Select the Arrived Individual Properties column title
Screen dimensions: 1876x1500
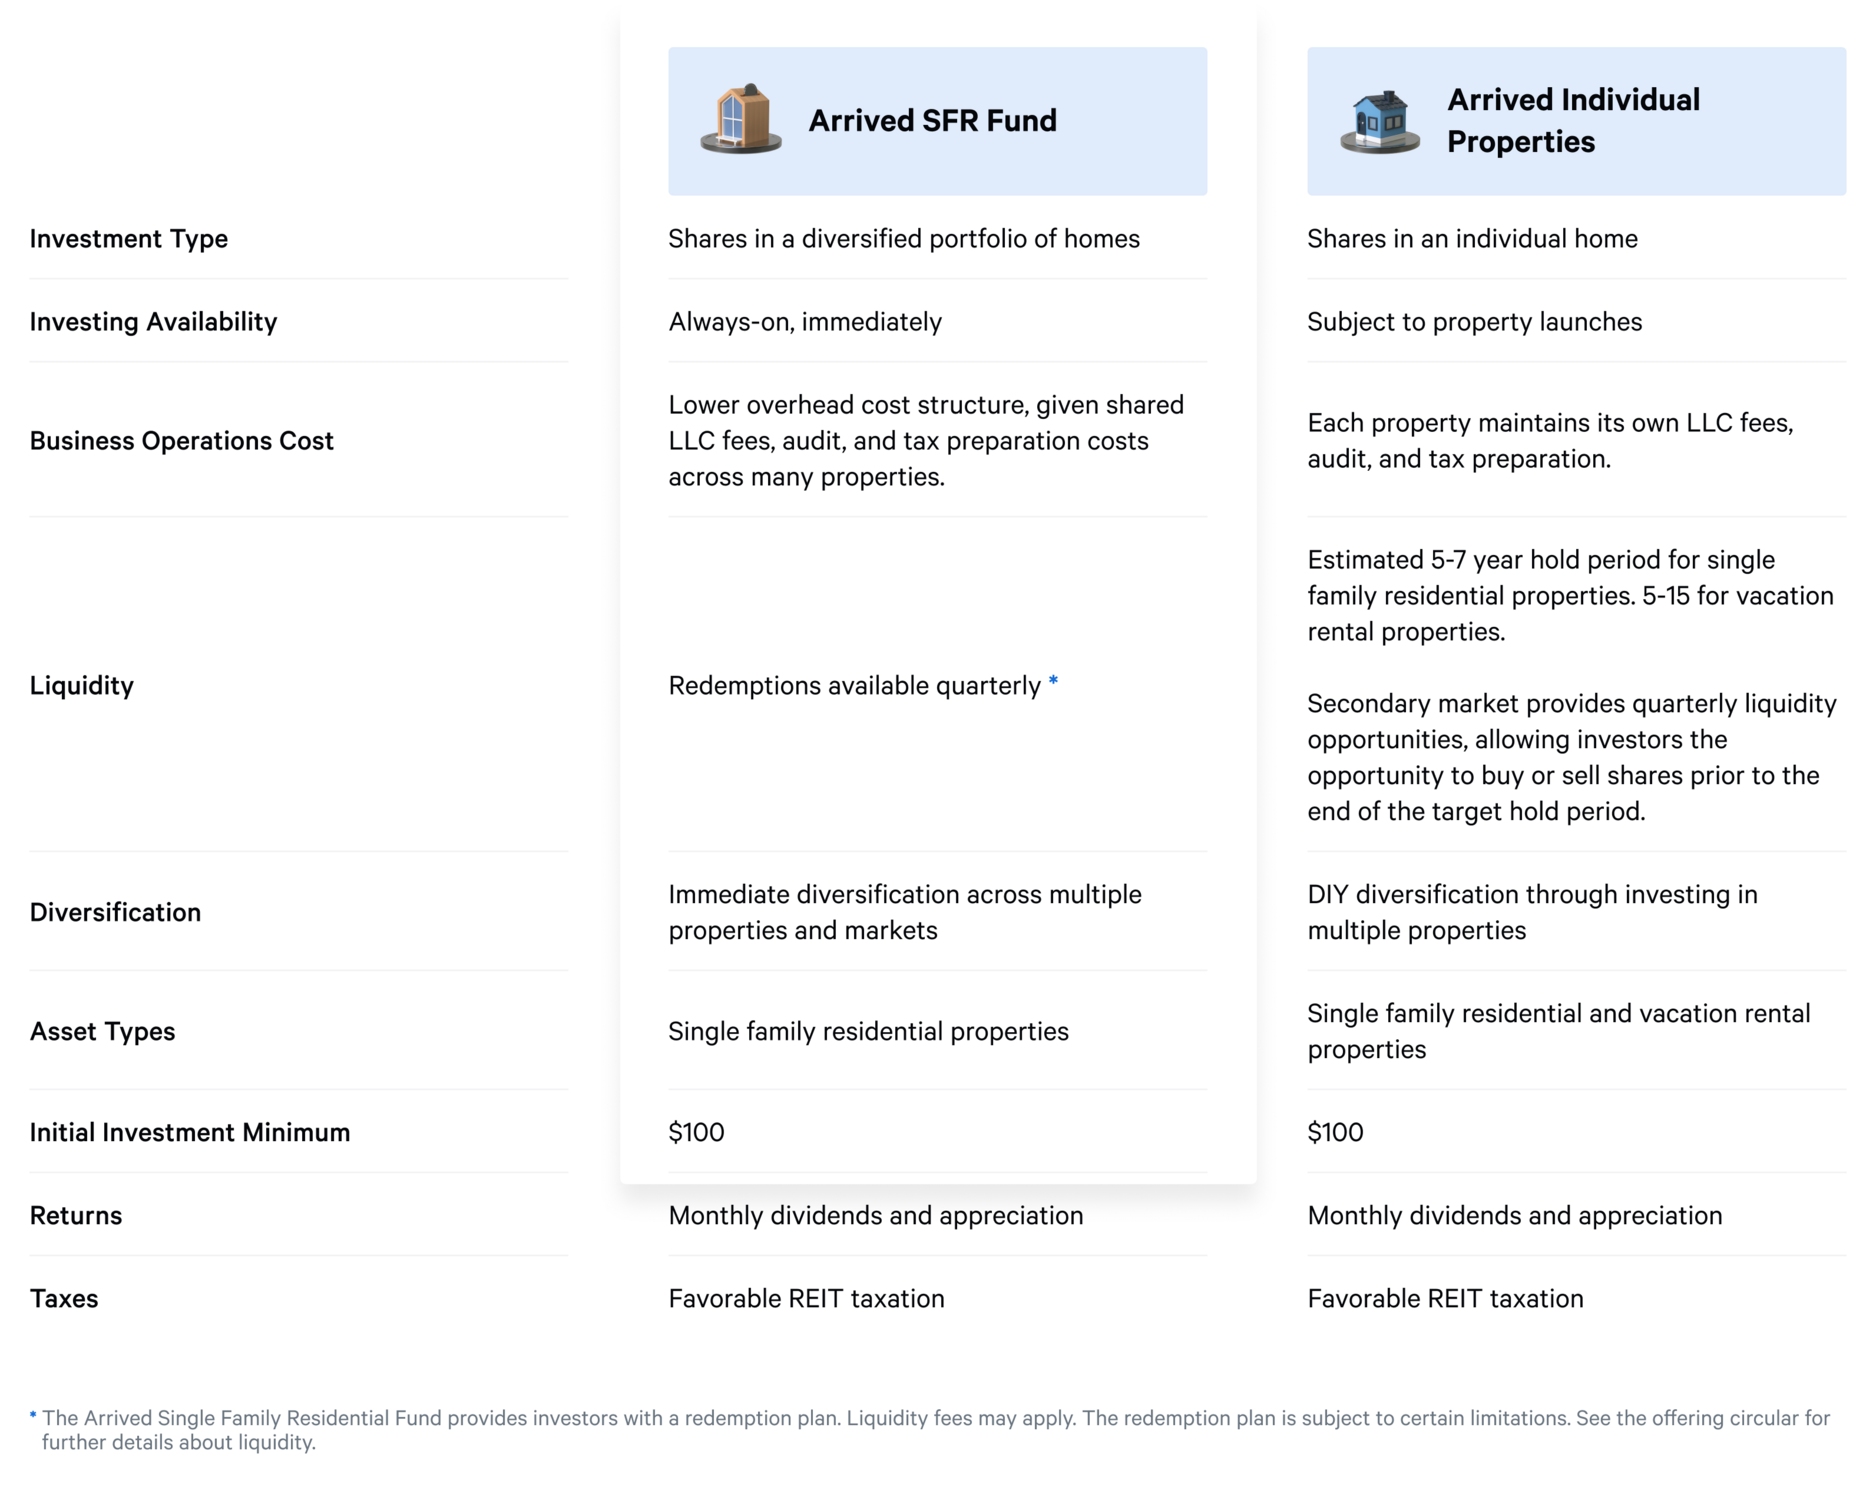[x=1573, y=121]
